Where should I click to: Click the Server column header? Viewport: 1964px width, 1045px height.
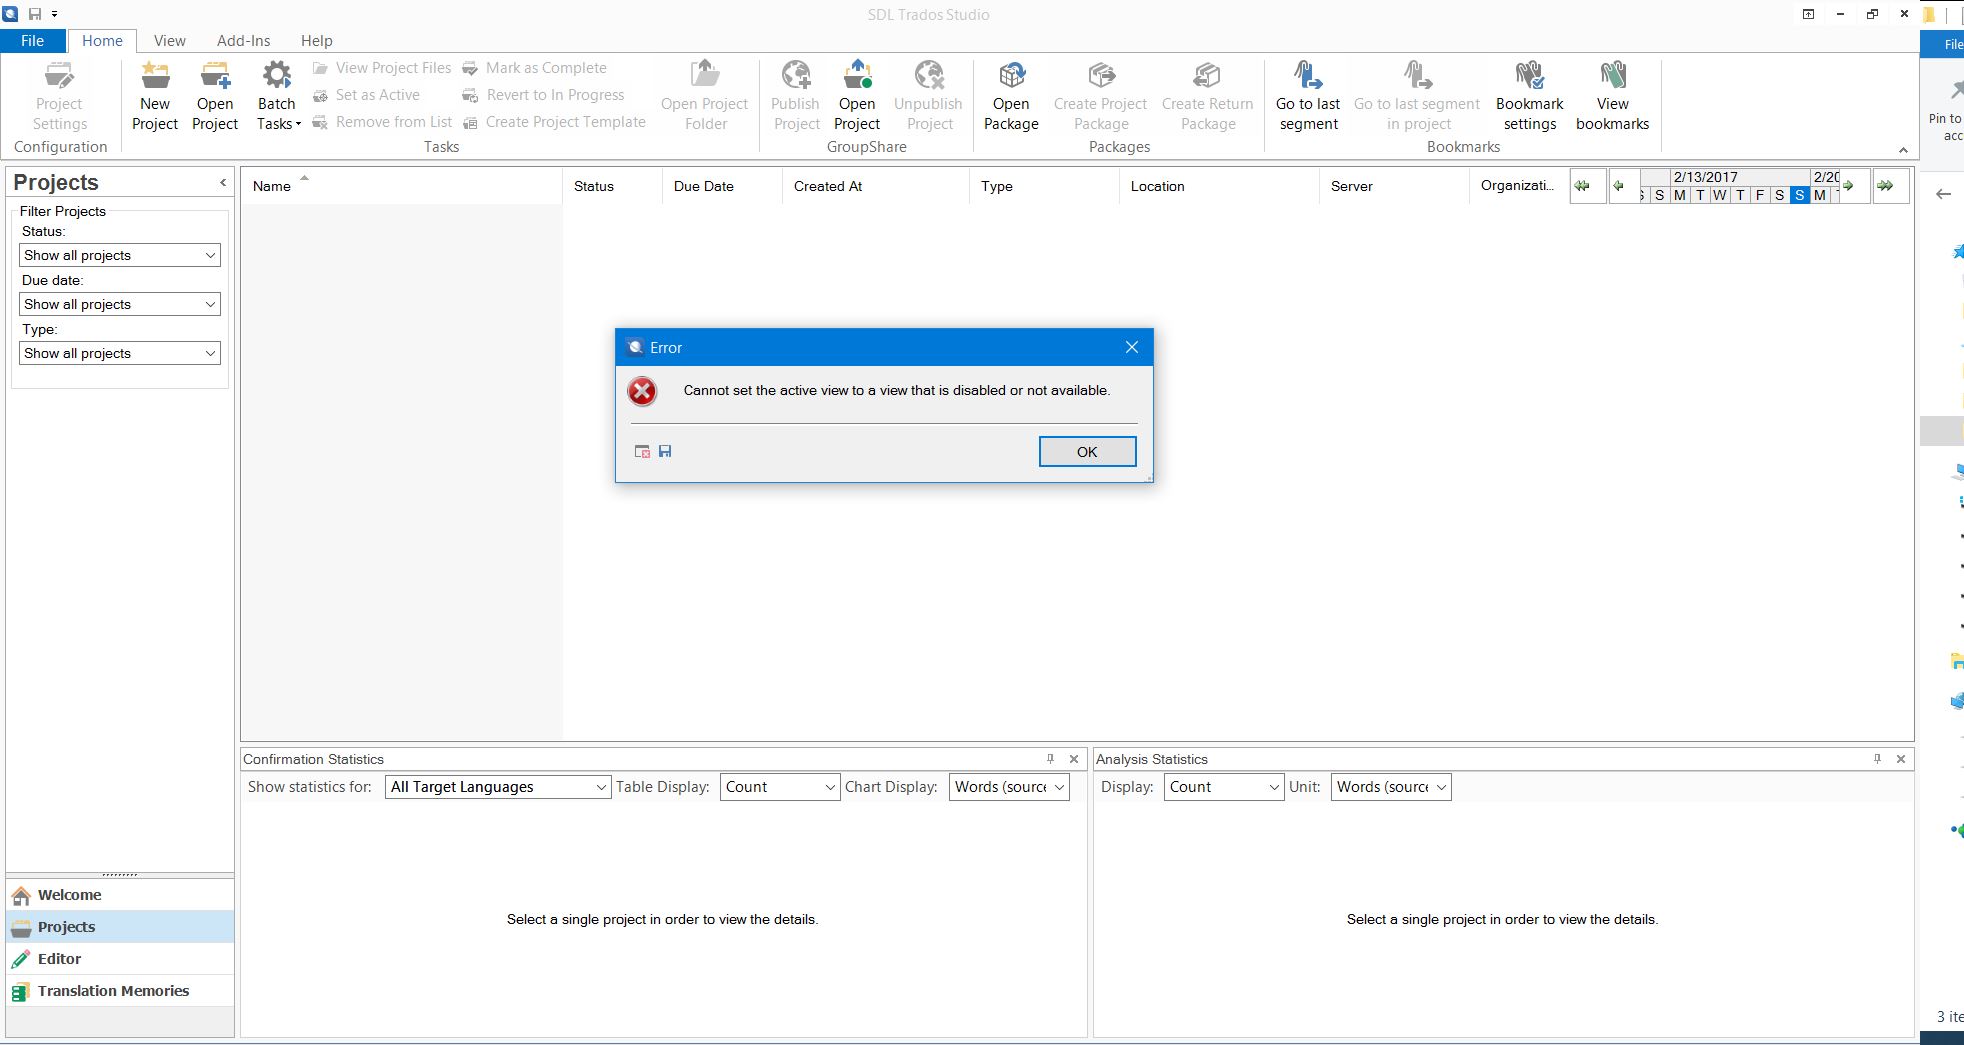[x=1394, y=186]
